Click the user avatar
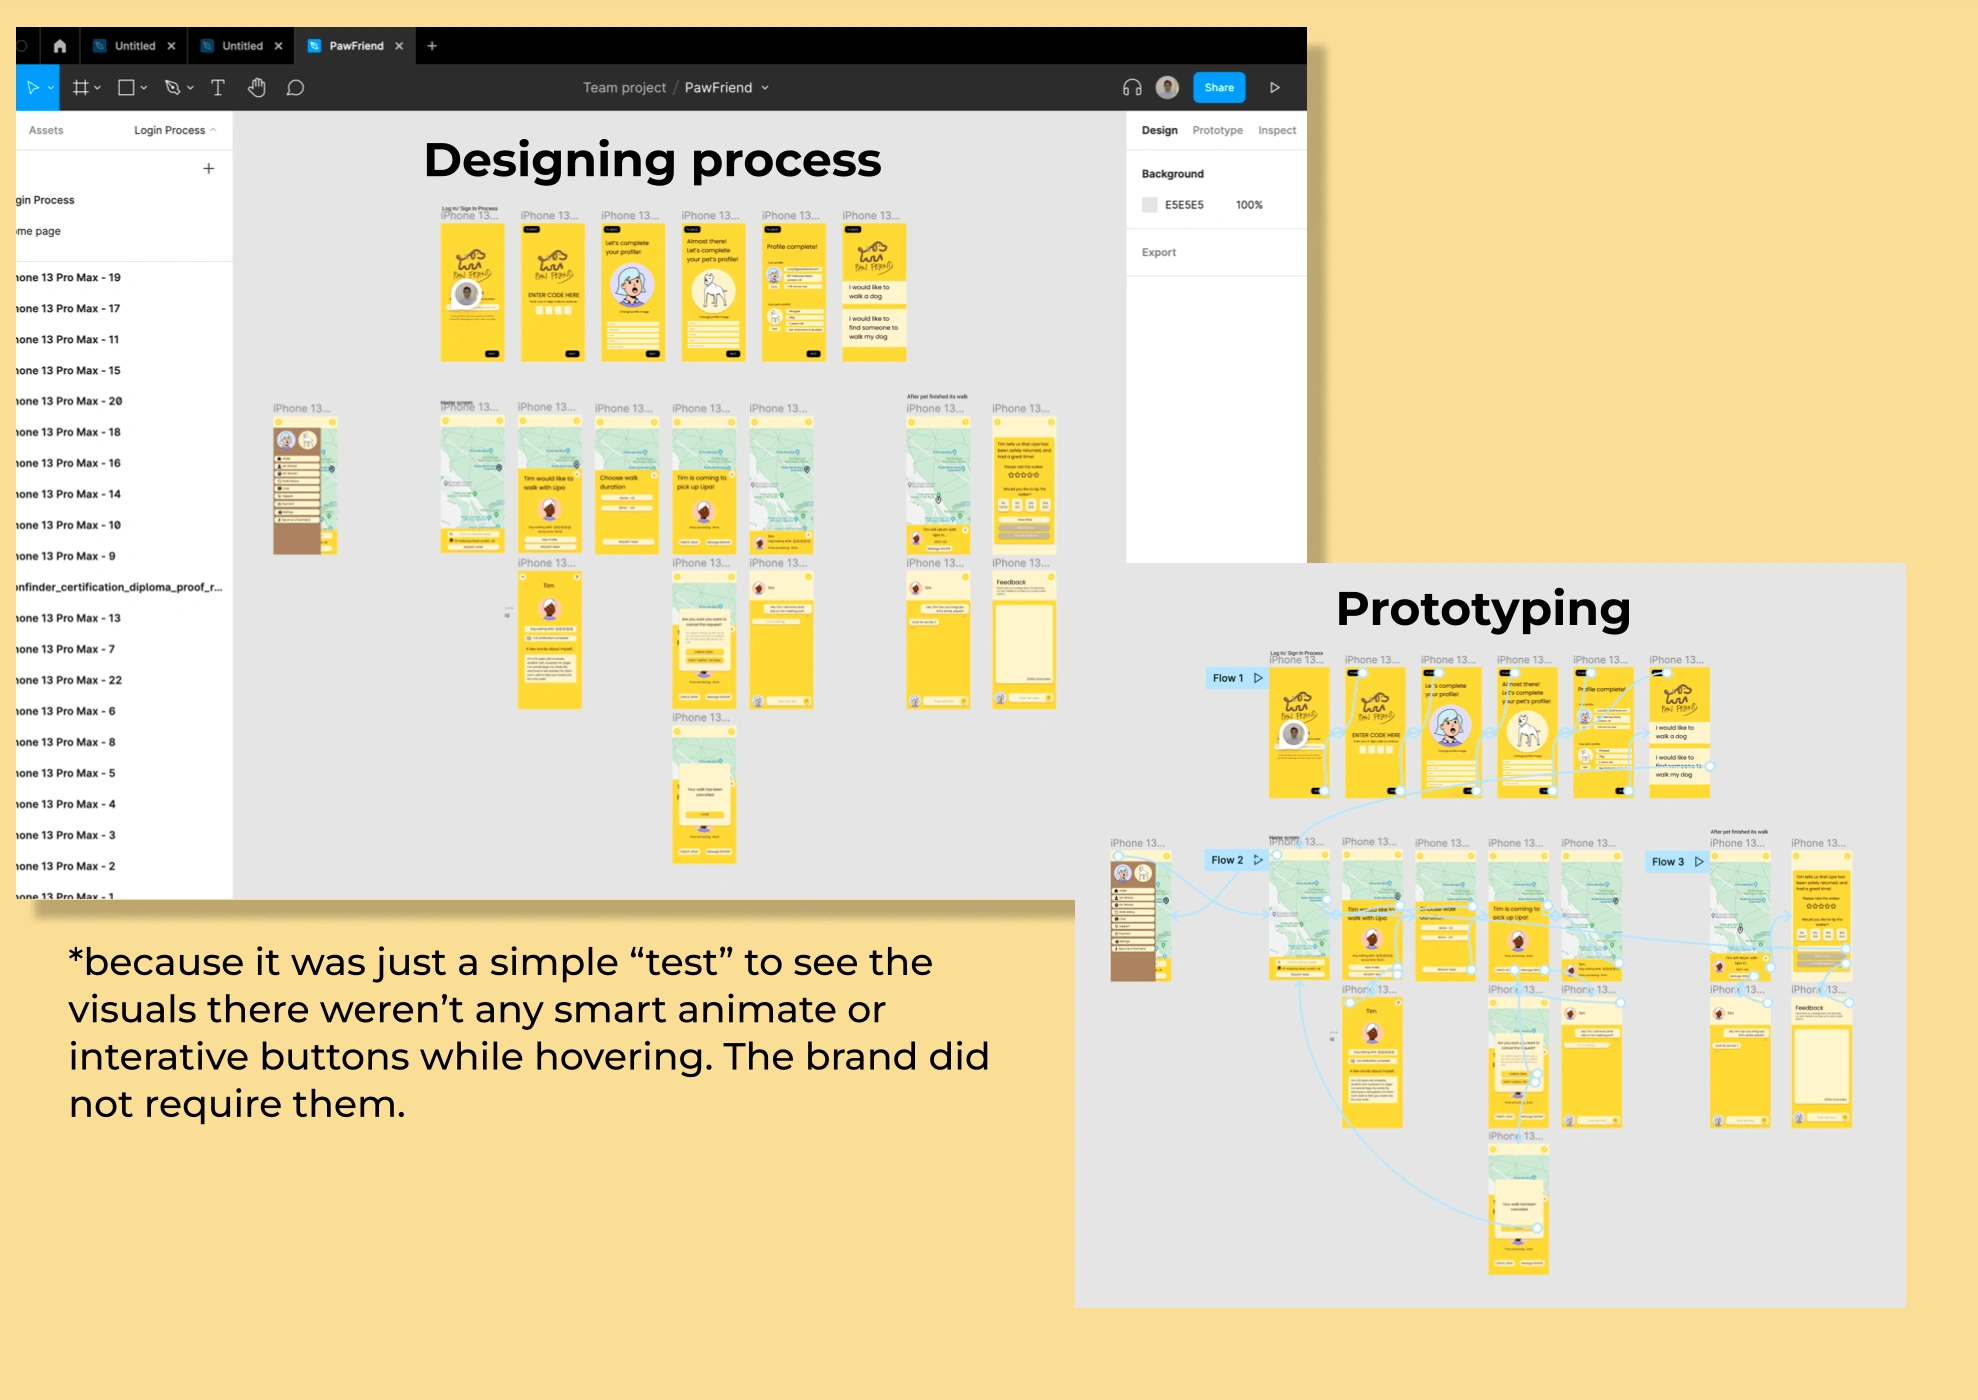 coord(1167,88)
